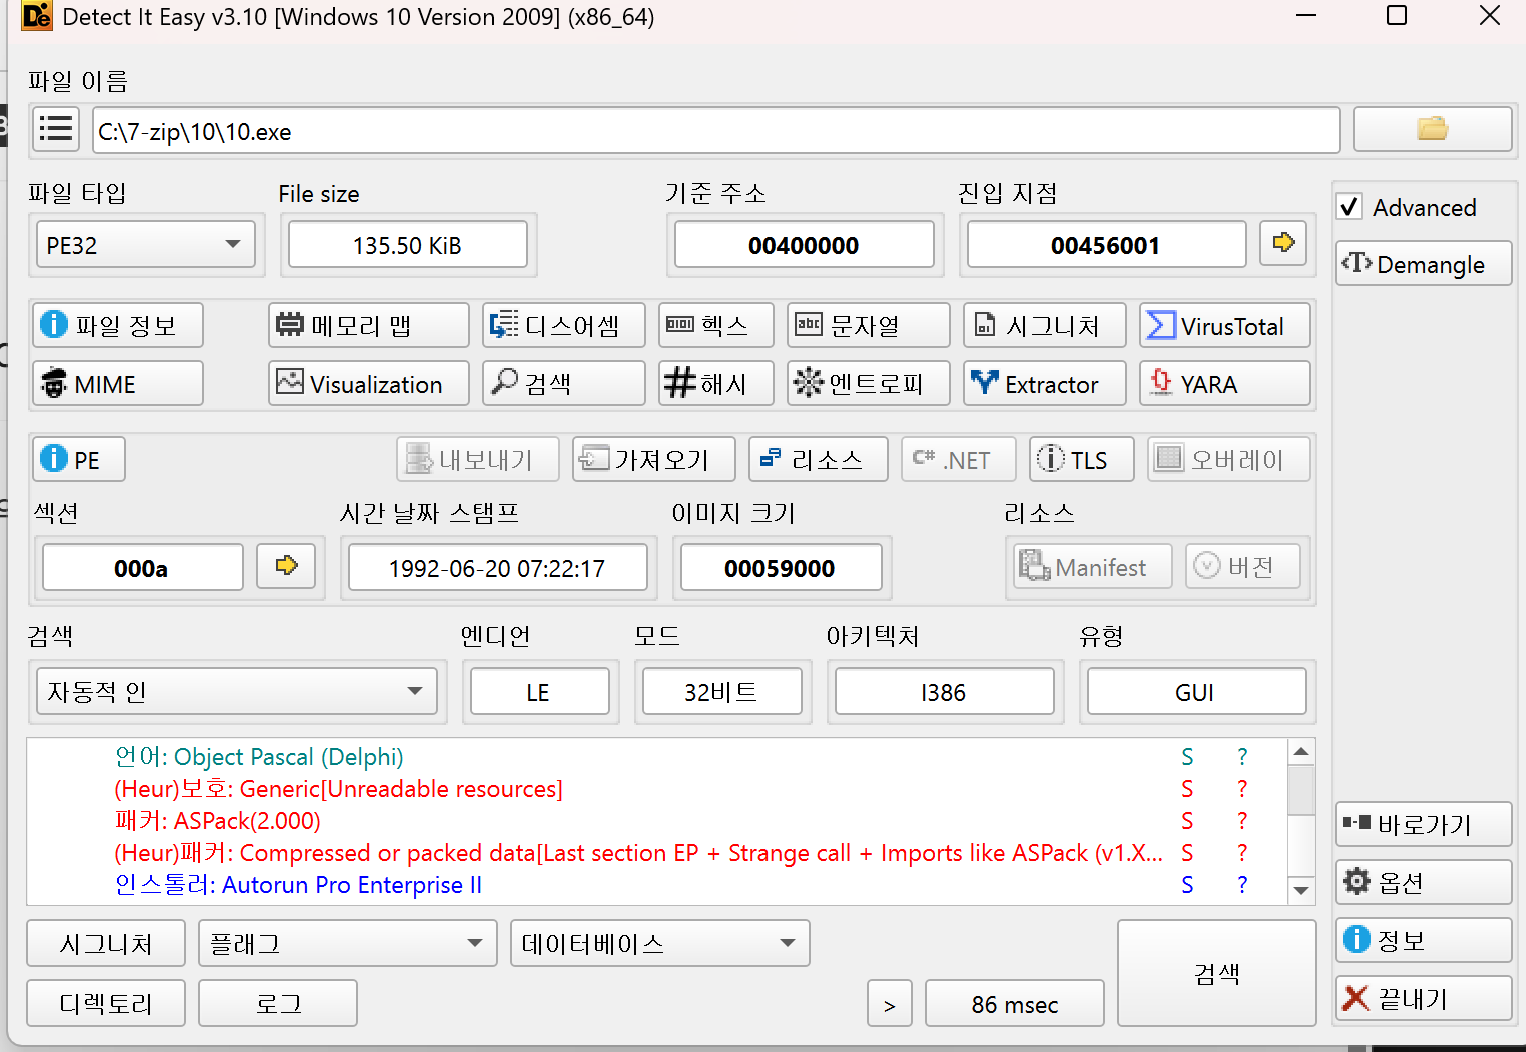The image size is (1526, 1052).
Task: Click the entry point 00456001 field
Action: [1106, 245]
